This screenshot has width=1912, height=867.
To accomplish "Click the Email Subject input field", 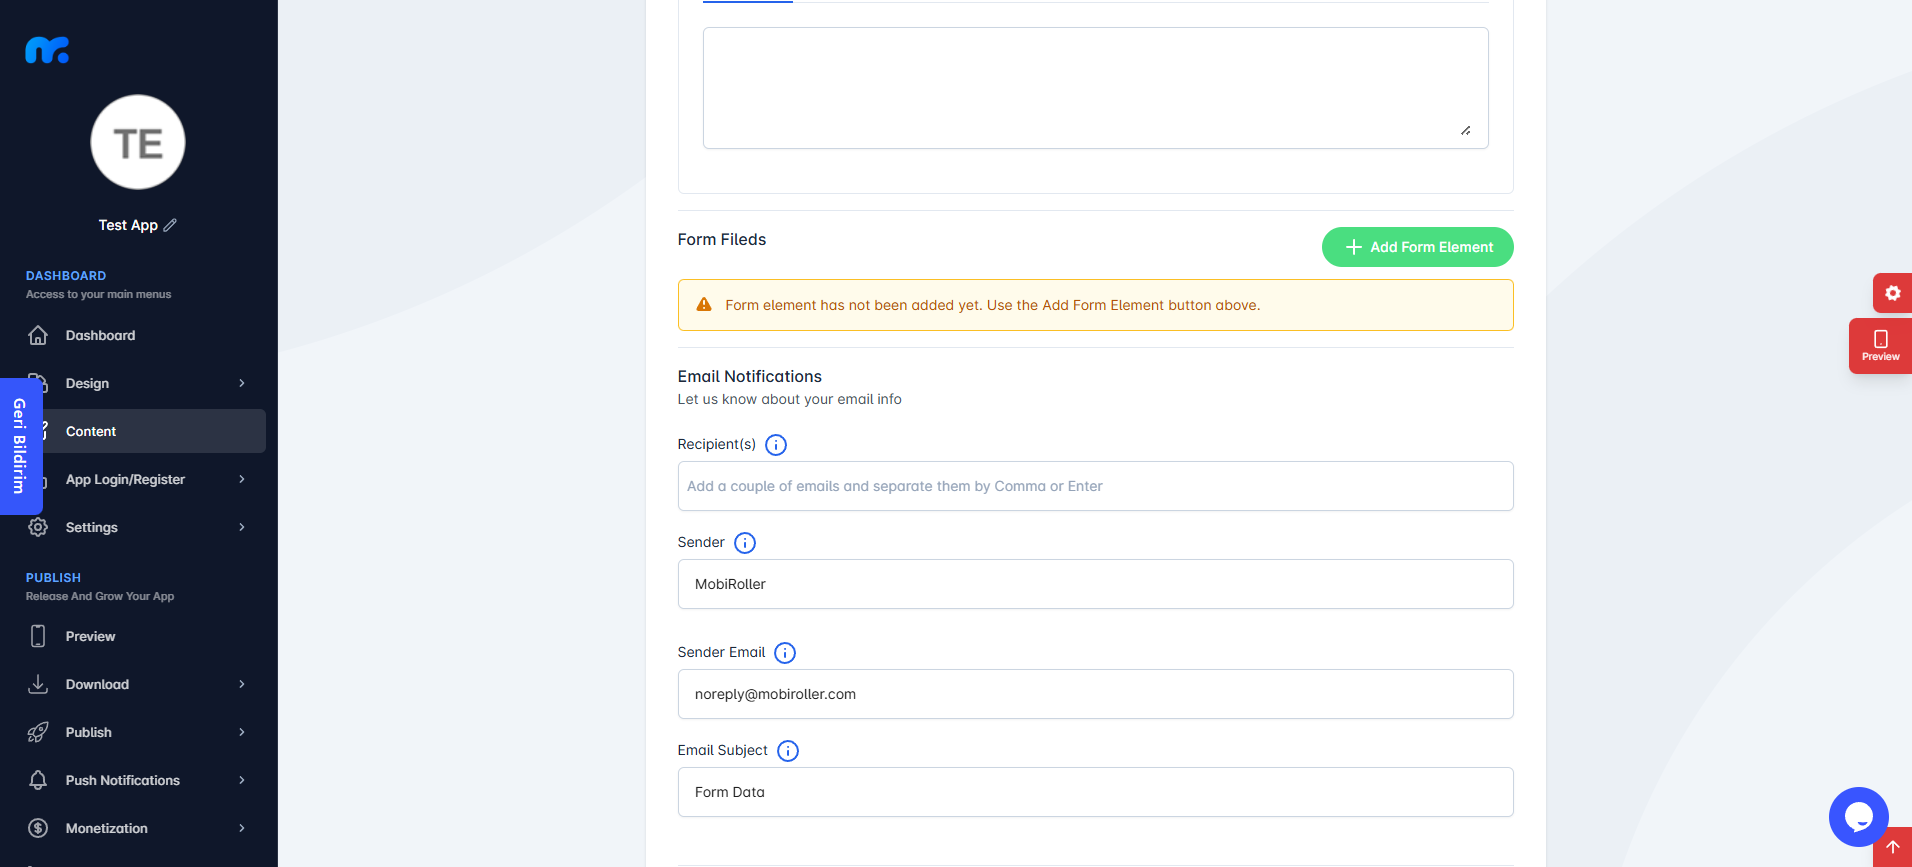I will [1095, 792].
